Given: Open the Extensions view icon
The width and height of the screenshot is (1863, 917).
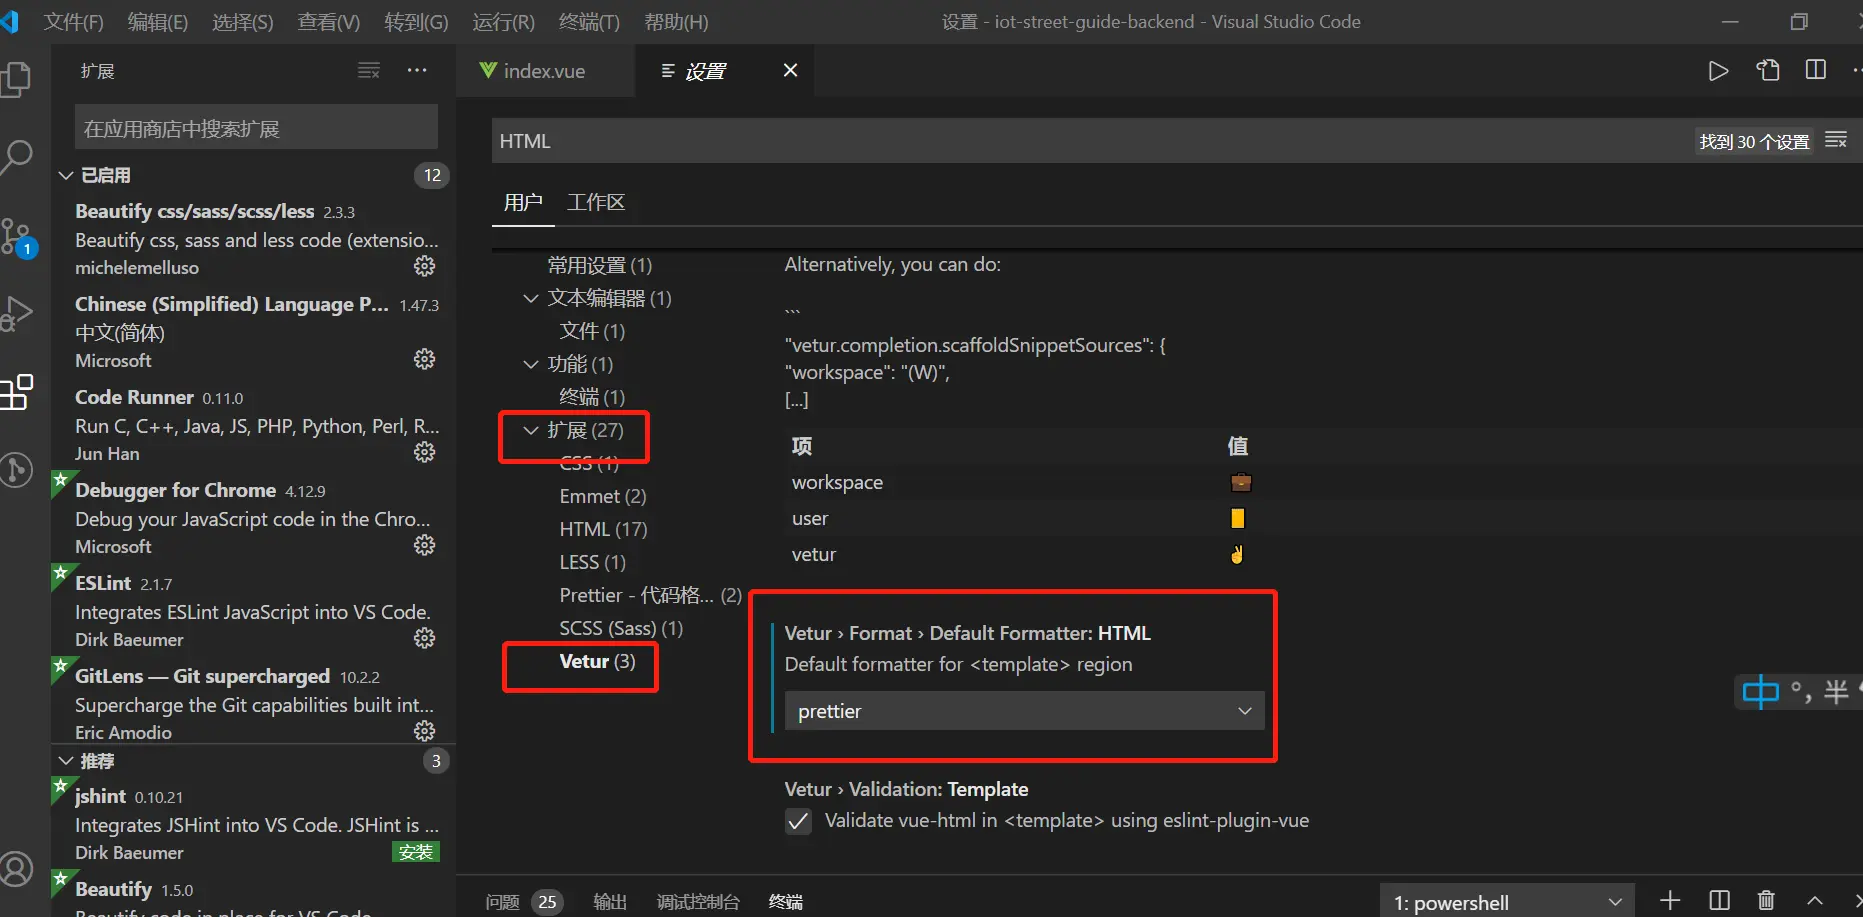Looking at the screenshot, I should click(x=16, y=392).
